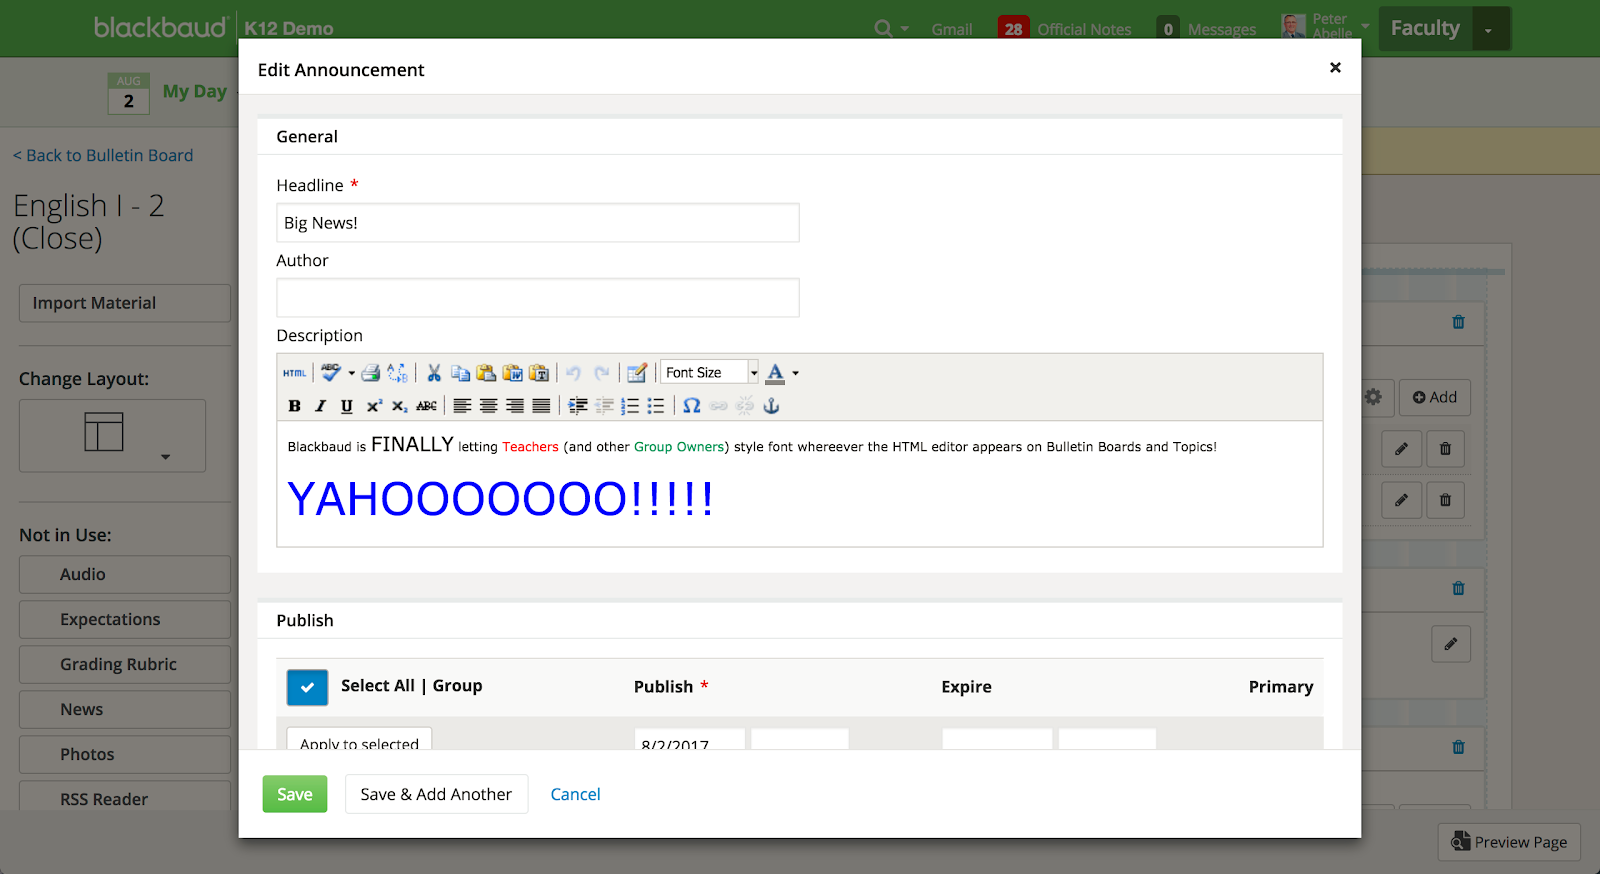1600x874 pixels.
Task: Toggle the Select All checkbox
Action: (307, 687)
